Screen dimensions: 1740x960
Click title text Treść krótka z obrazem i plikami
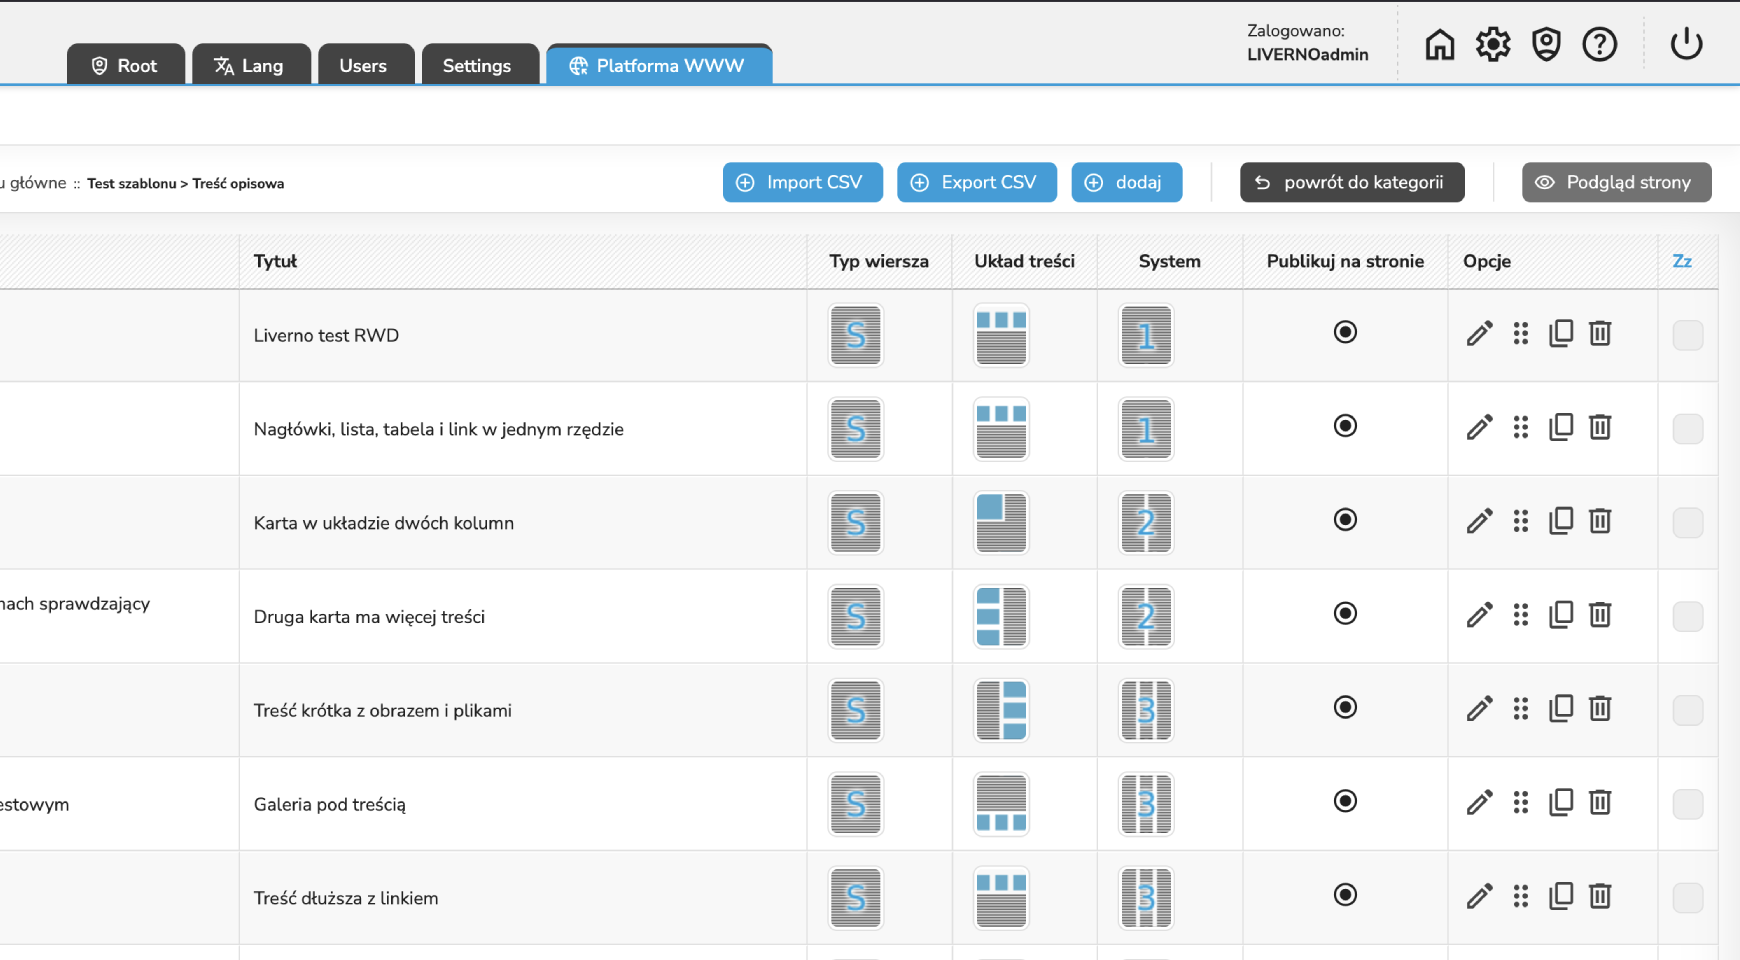pos(382,710)
